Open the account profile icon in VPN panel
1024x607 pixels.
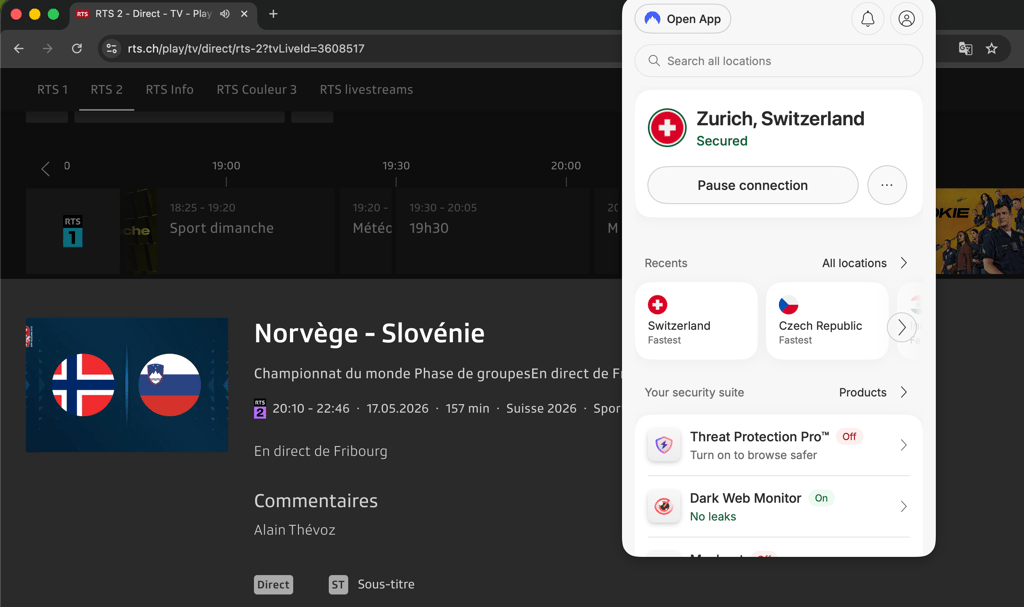[906, 19]
